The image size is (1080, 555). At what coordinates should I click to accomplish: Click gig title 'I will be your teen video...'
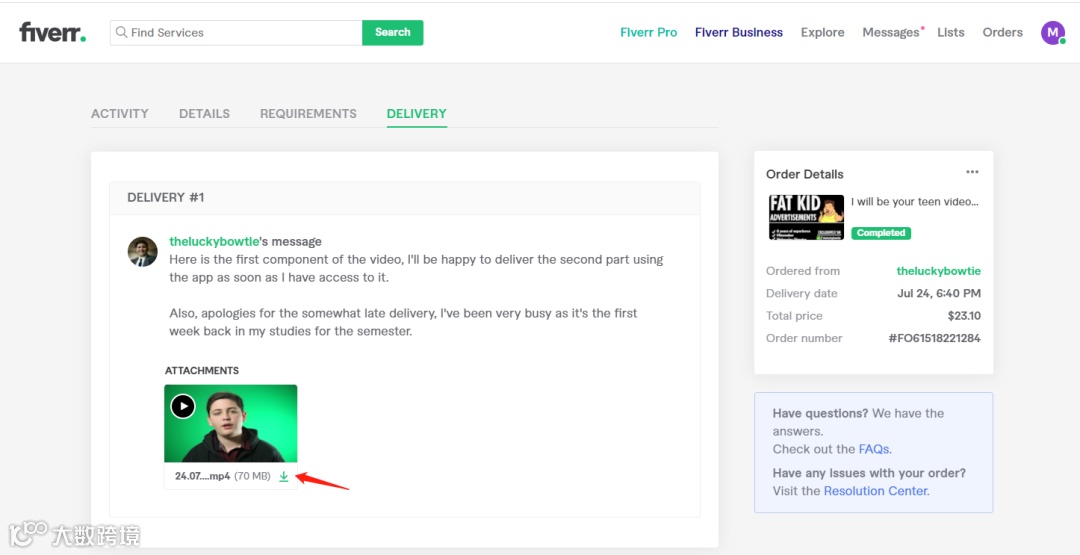(x=915, y=202)
